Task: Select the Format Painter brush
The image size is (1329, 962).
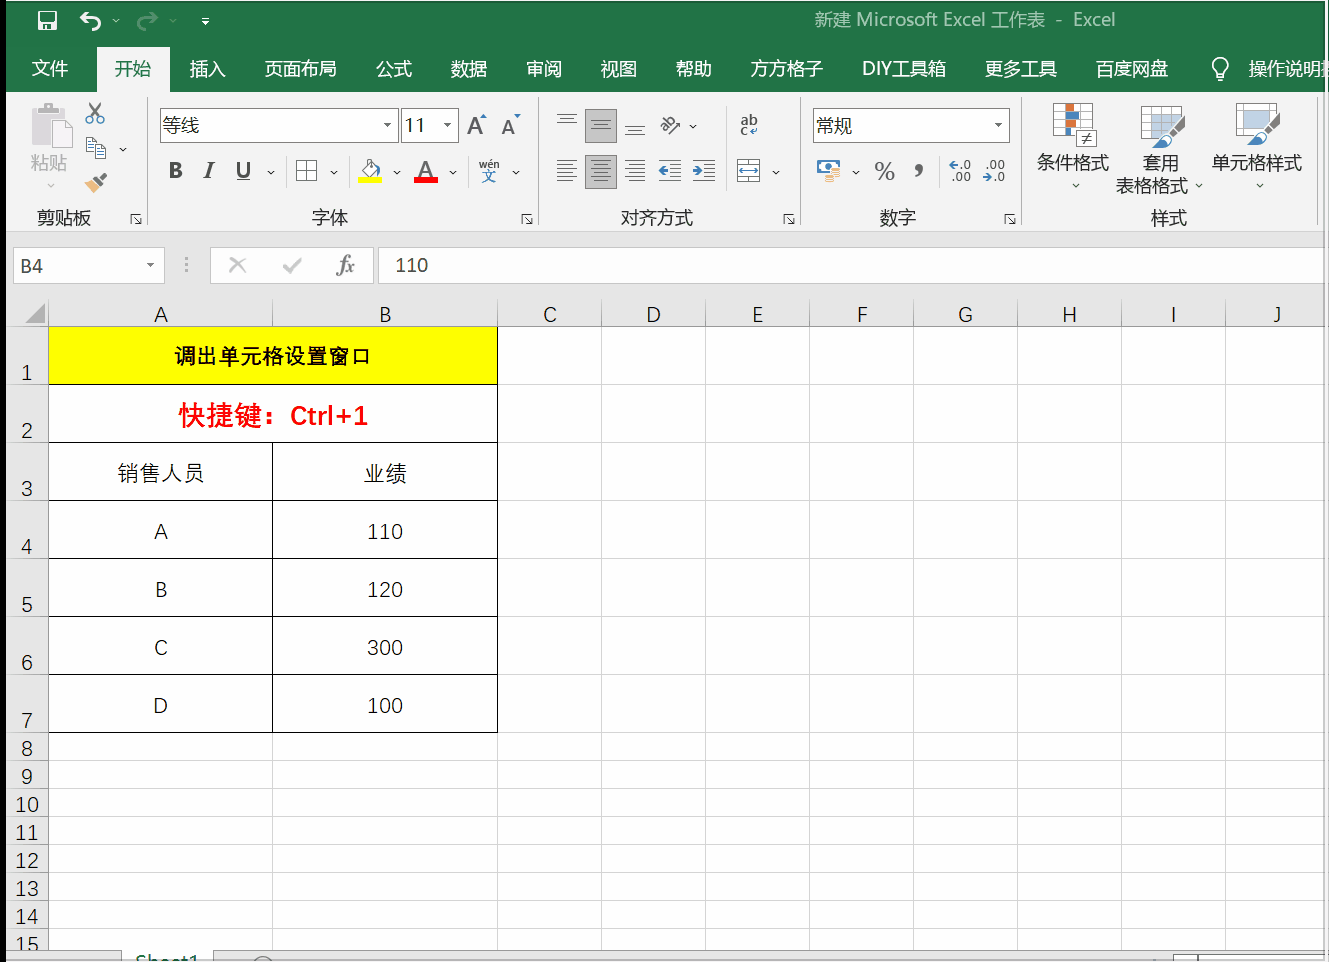Action: coord(95,183)
